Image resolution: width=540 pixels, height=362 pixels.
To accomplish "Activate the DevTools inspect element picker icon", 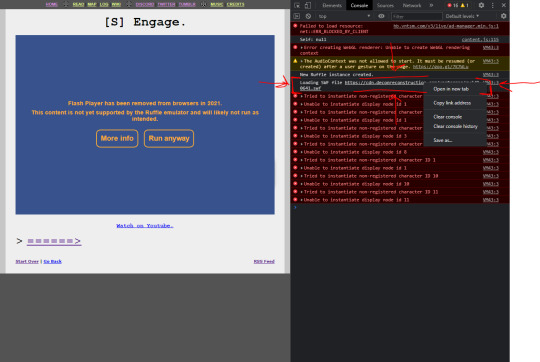I will point(297,5).
